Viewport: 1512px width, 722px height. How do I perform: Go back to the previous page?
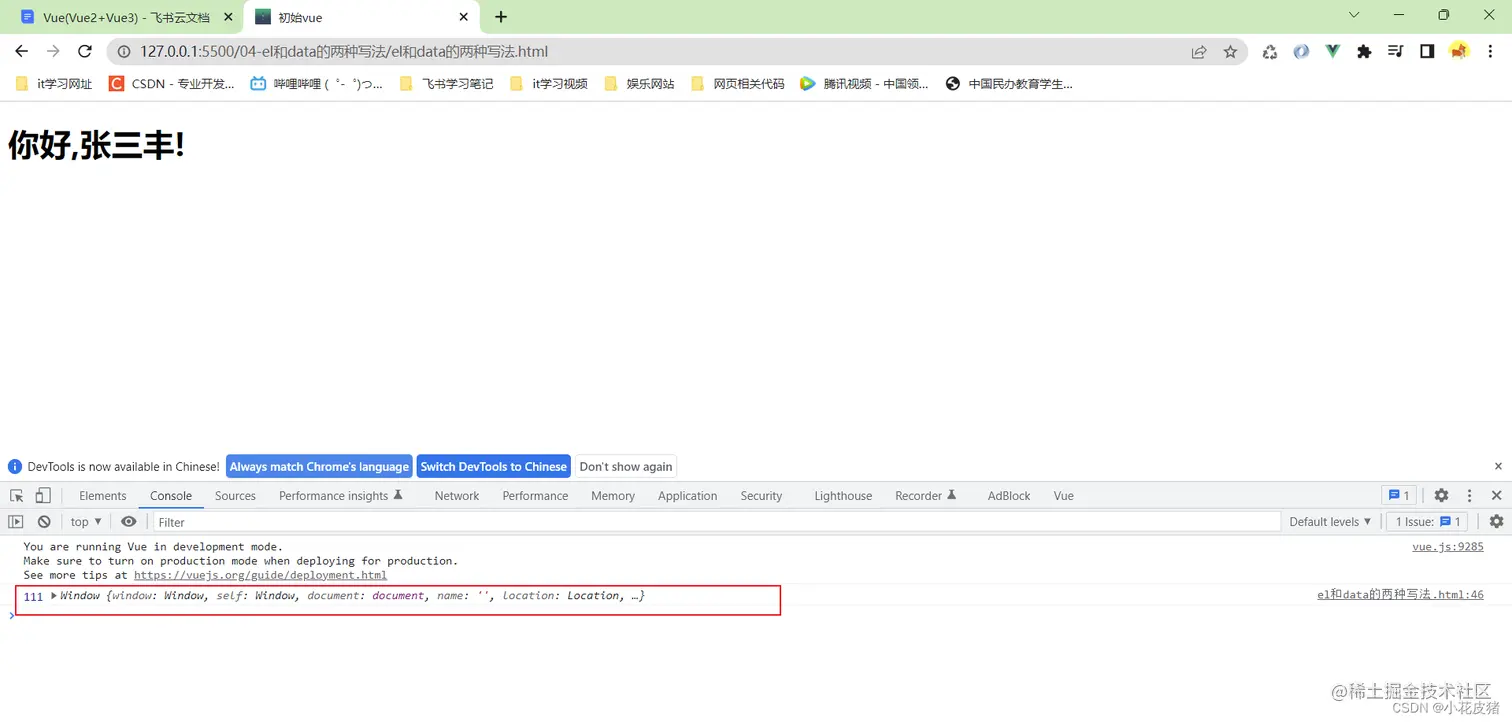pos(22,52)
